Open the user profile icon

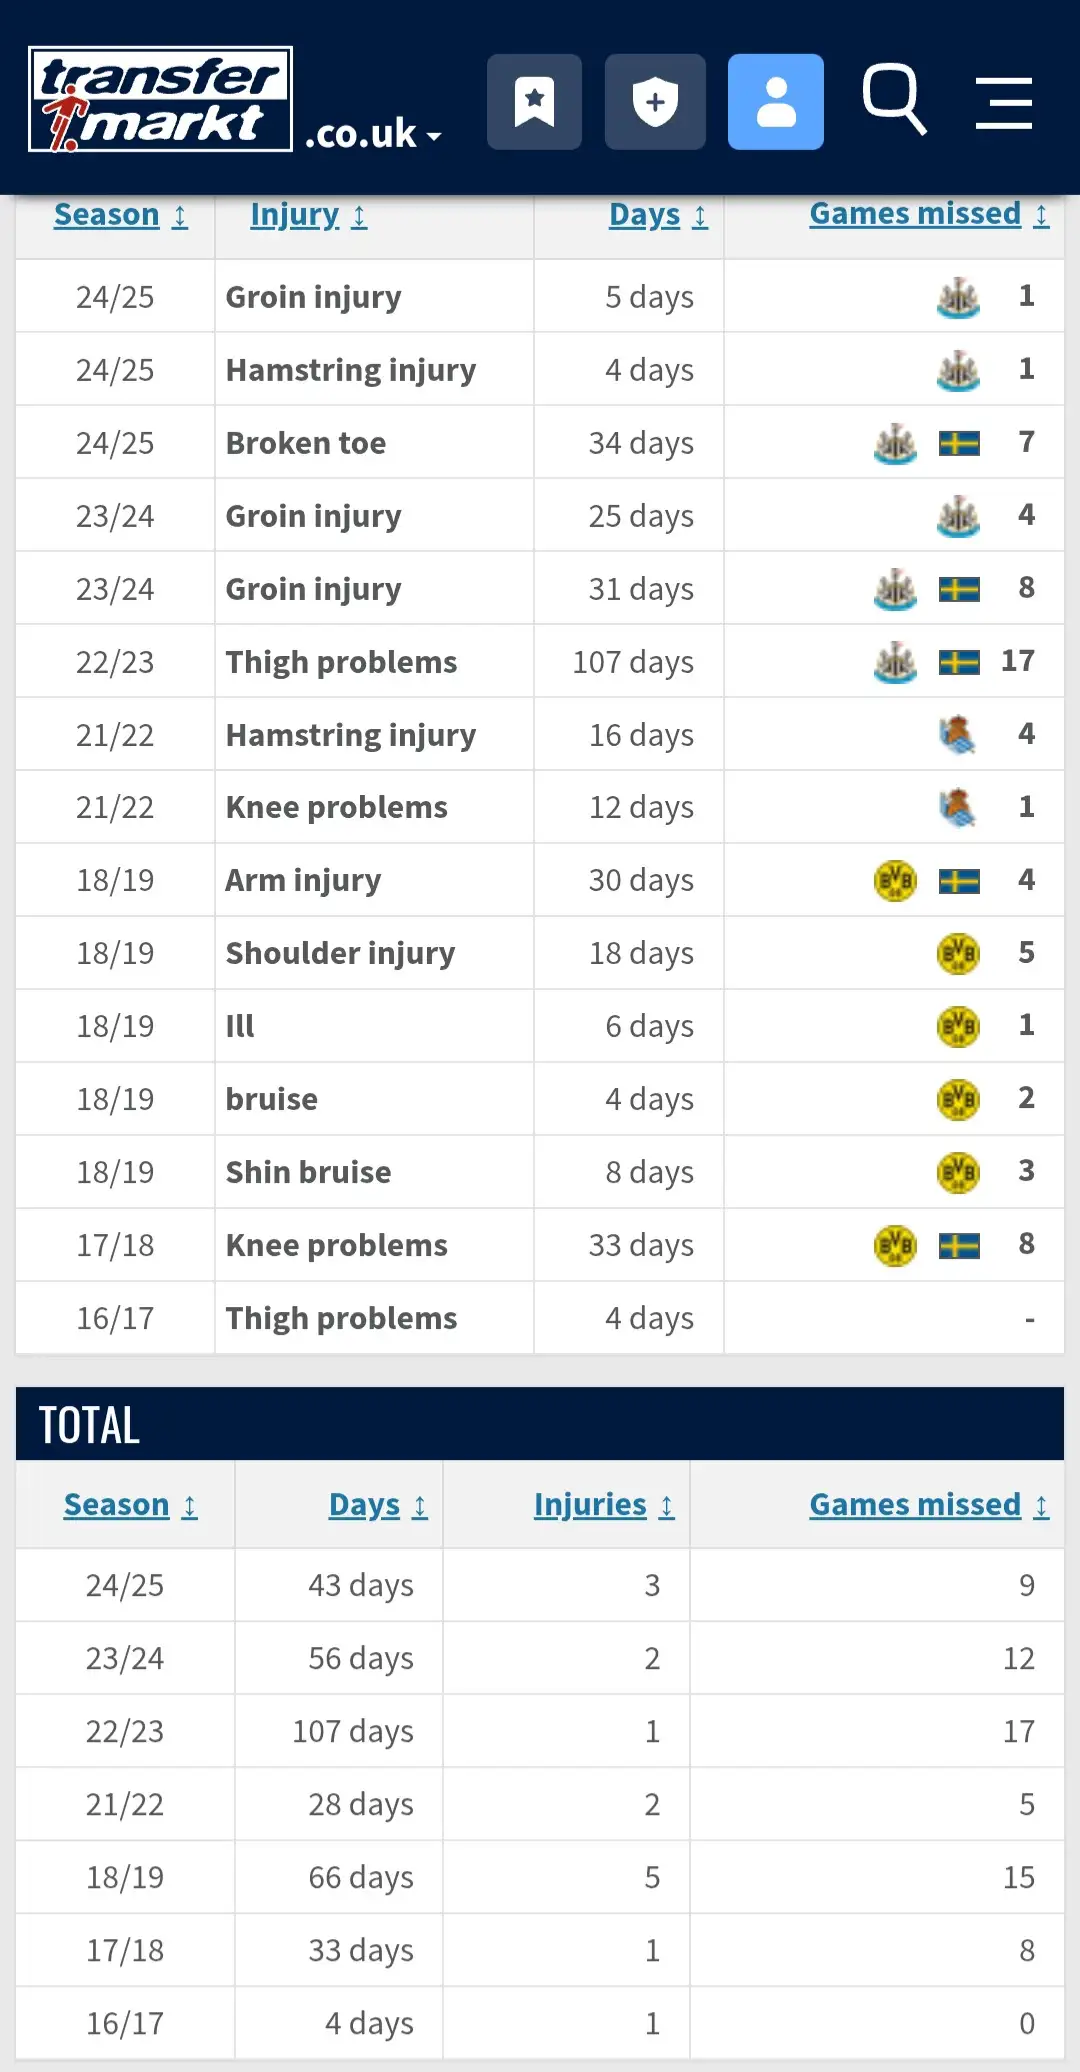coord(775,102)
